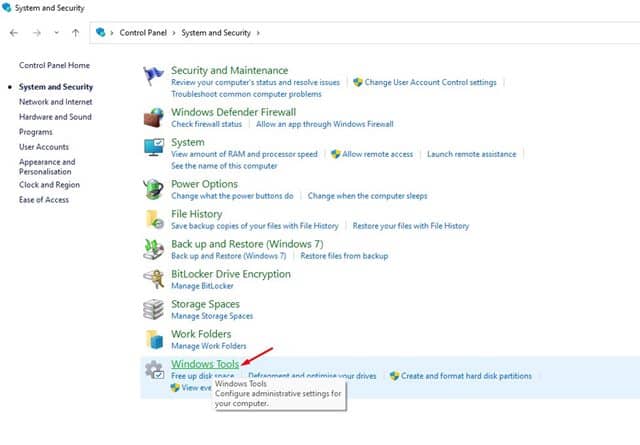Open User Accounts category
The width and height of the screenshot is (640, 445).
point(44,147)
